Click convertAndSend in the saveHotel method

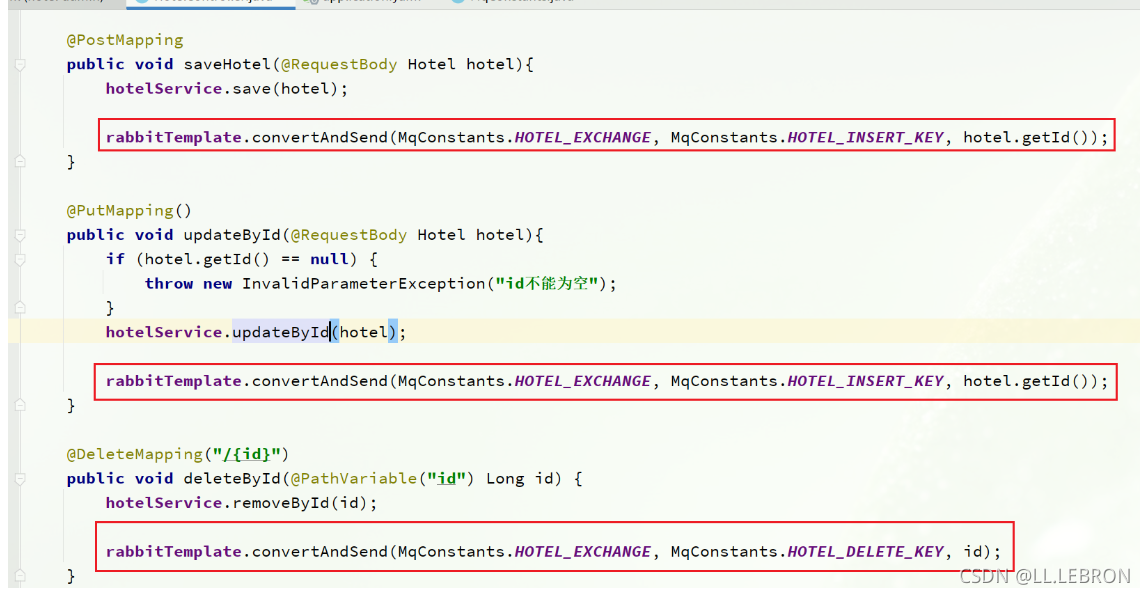click(x=320, y=137)
